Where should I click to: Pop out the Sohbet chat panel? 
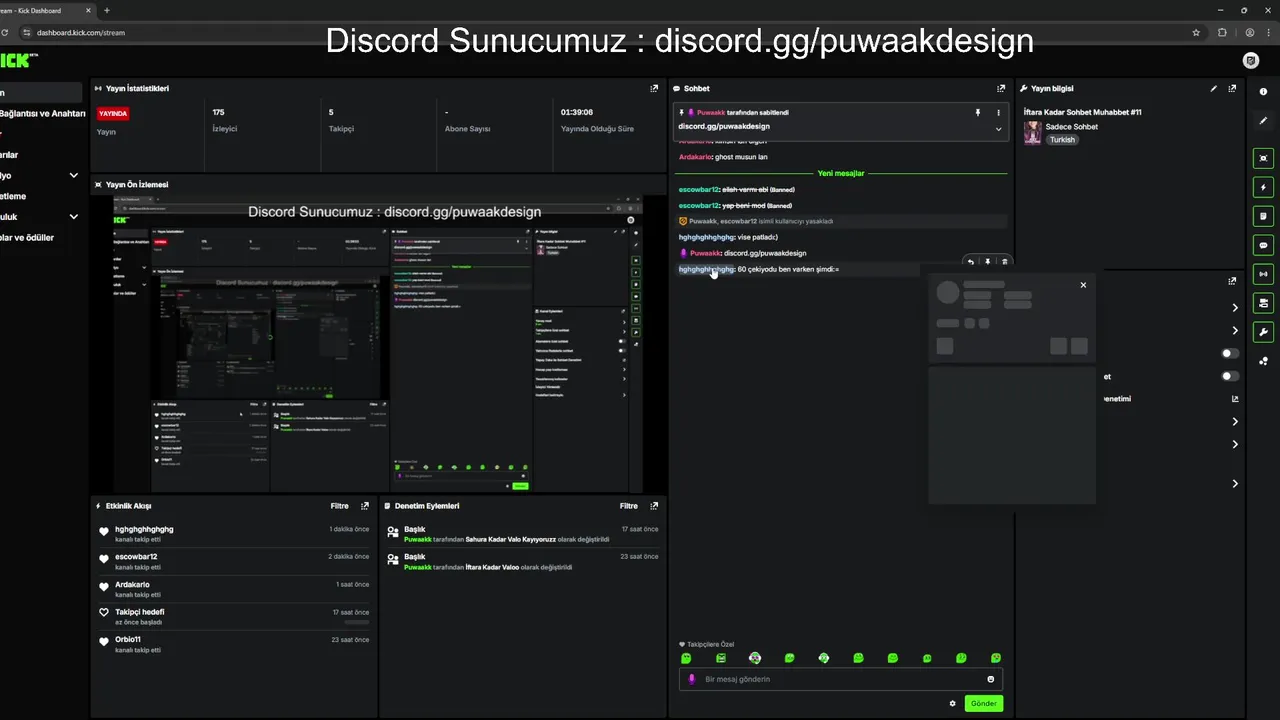1001,88
